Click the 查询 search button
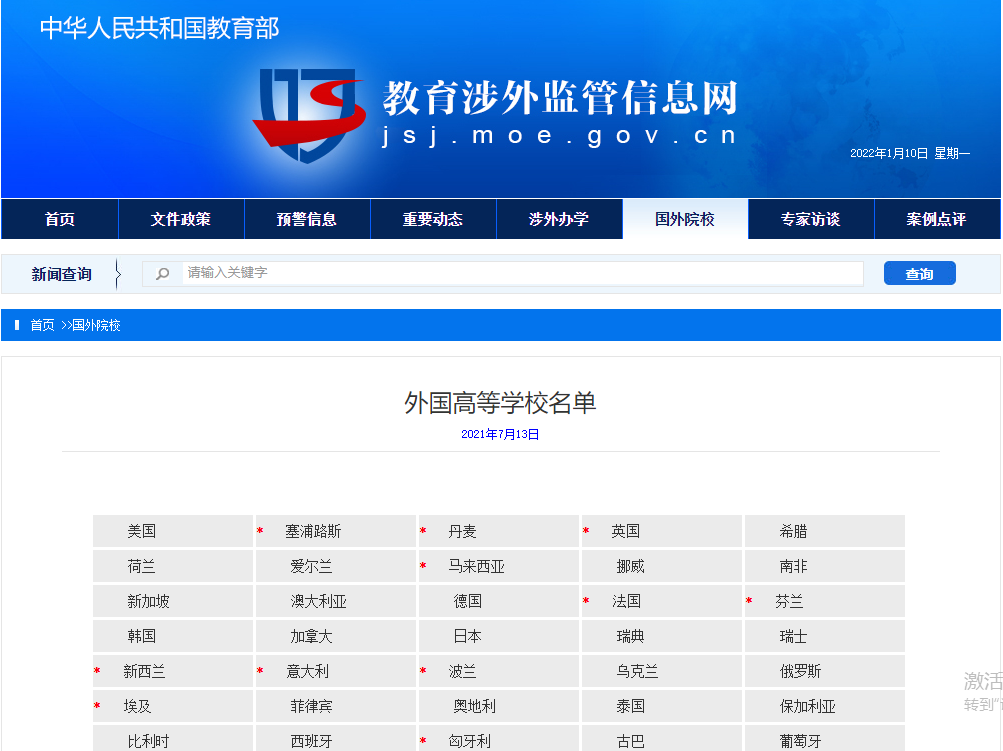This screenshot has height=751, width=1003. pos(920,273)
